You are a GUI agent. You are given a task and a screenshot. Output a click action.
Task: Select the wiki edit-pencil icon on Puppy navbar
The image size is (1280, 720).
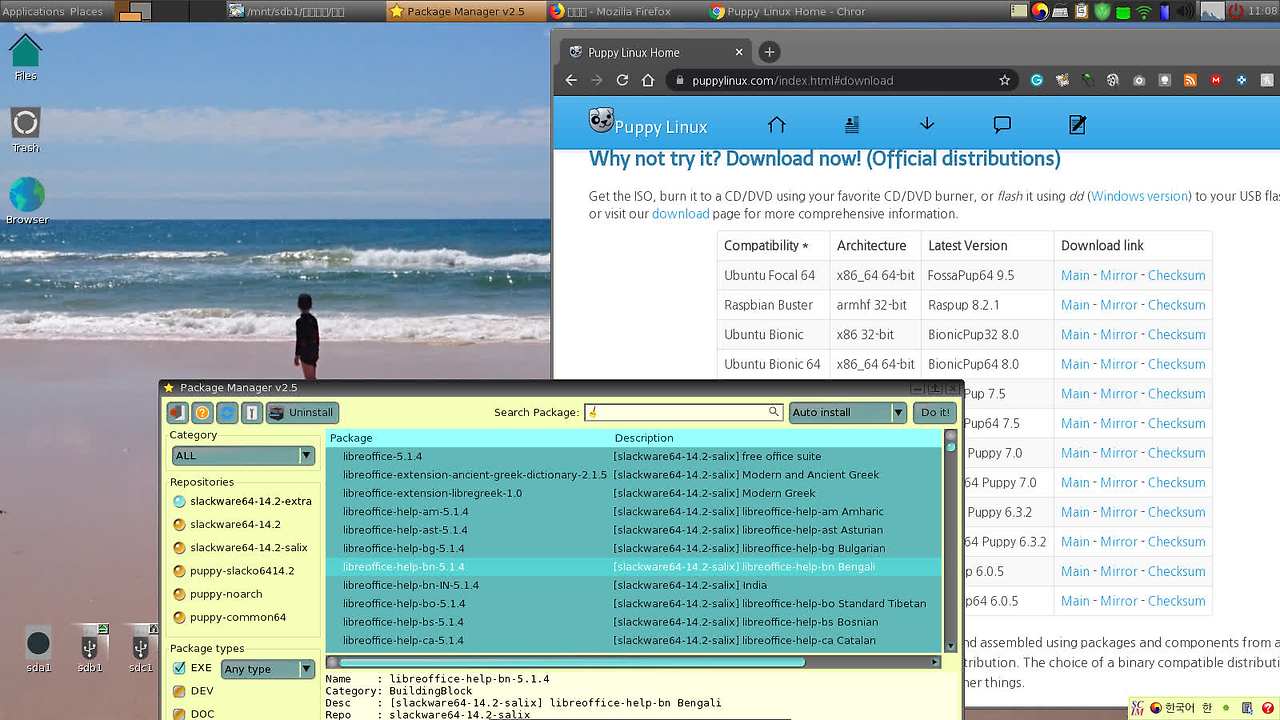tap(1076, 123)
